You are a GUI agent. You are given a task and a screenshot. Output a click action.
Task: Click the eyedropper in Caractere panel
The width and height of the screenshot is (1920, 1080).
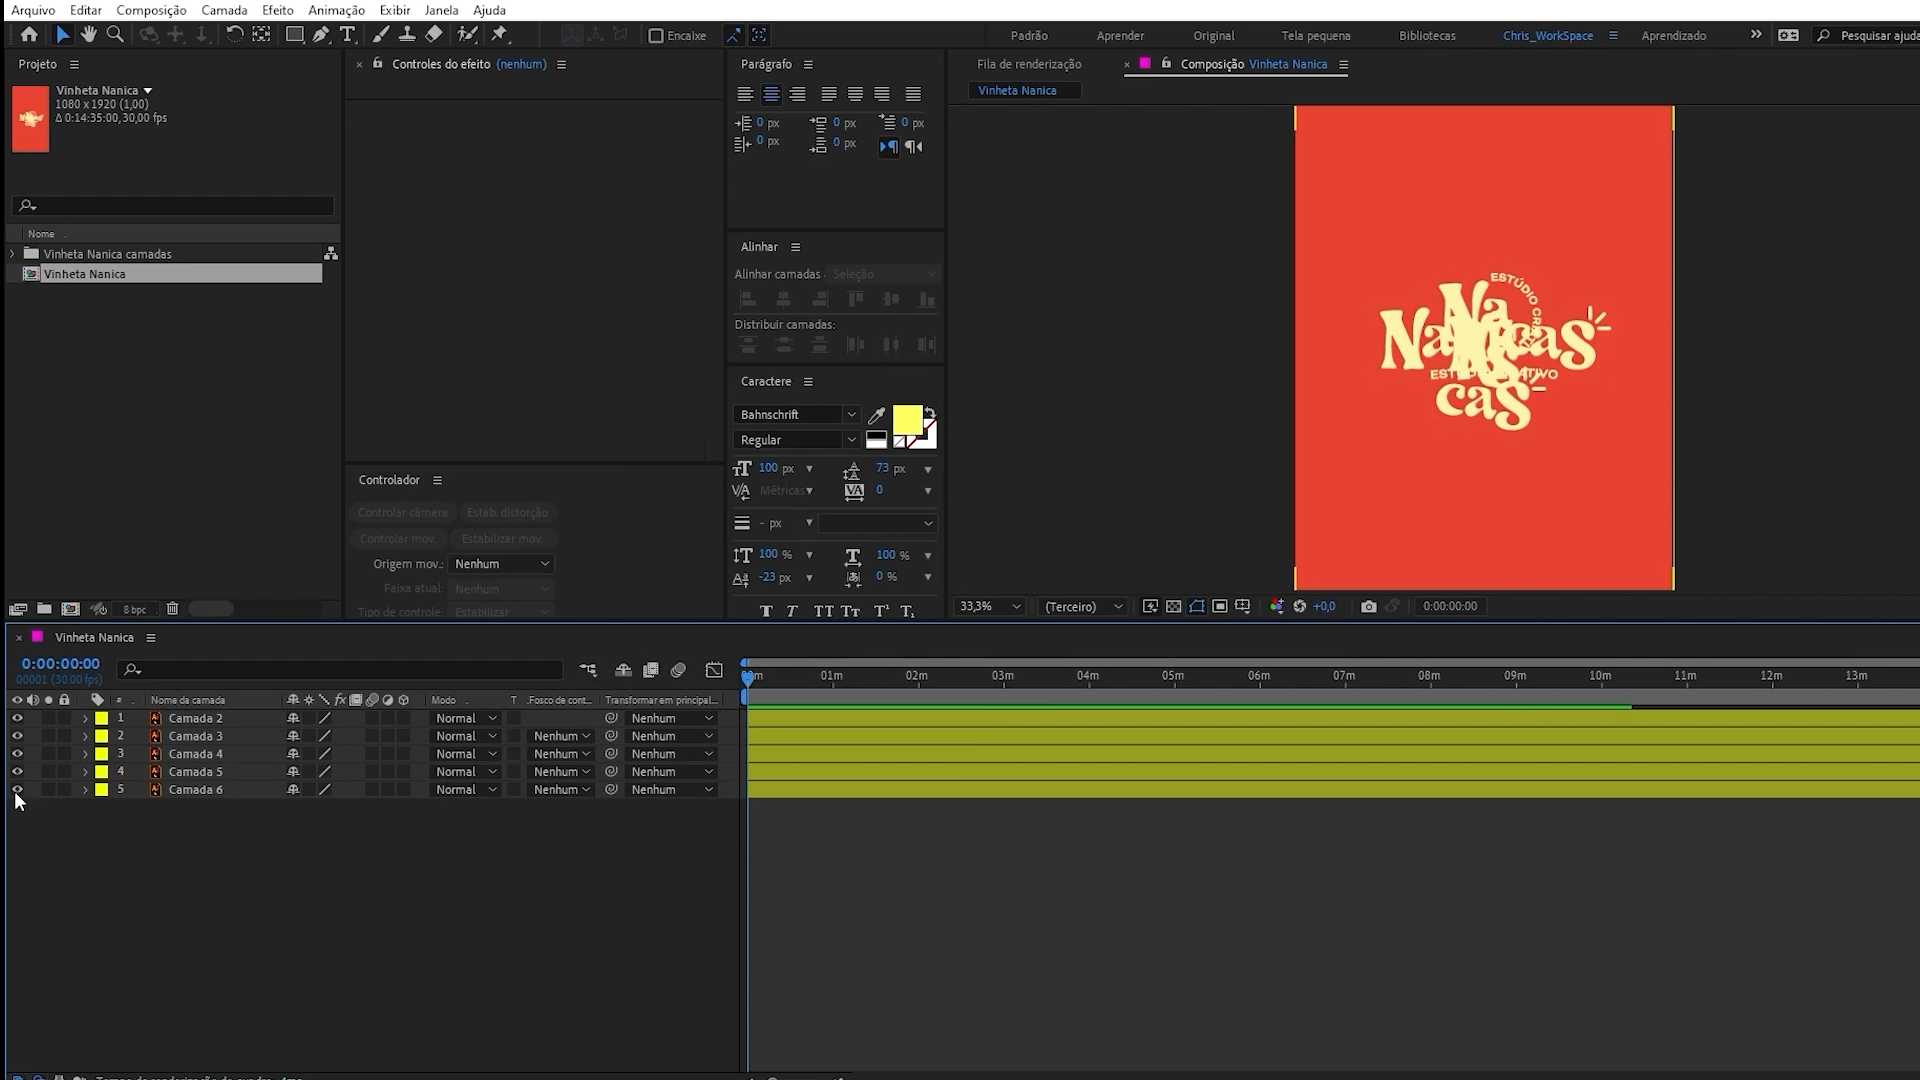pos(877,415)
